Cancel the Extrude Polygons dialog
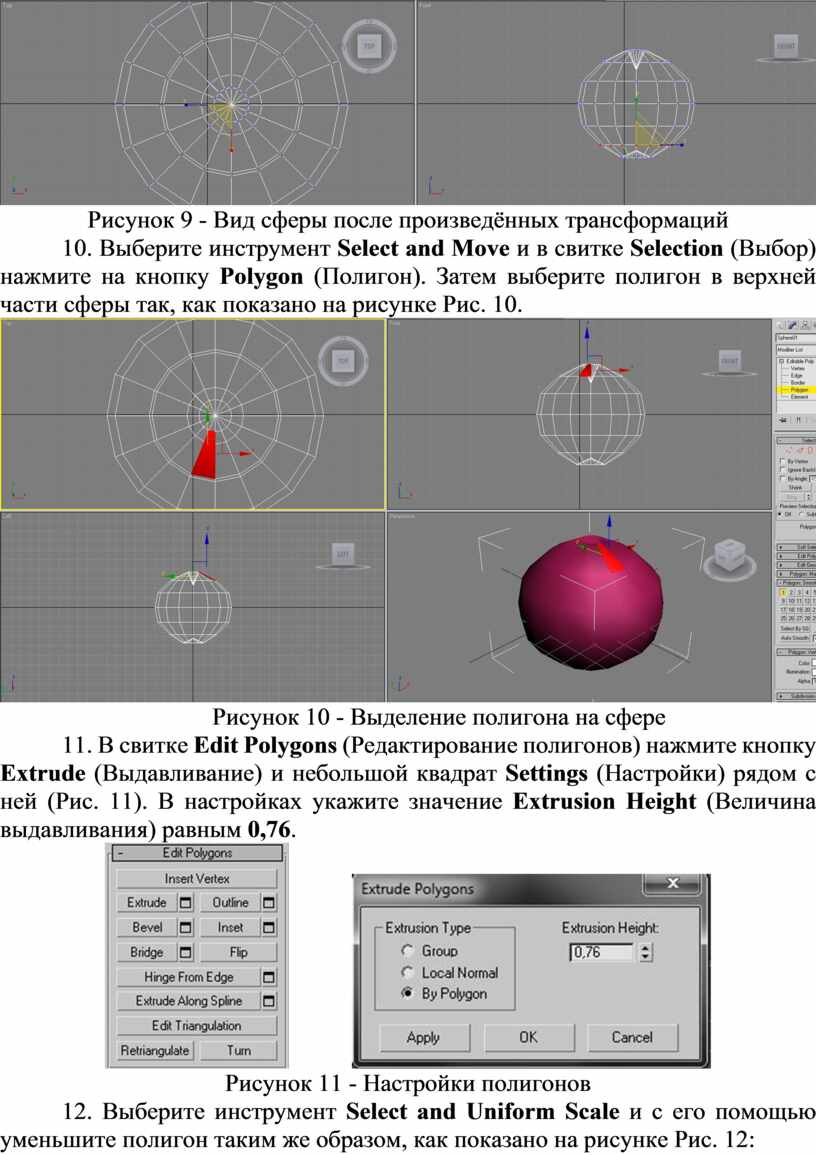Screen dimensions: 816x1155 (632, 1037)
